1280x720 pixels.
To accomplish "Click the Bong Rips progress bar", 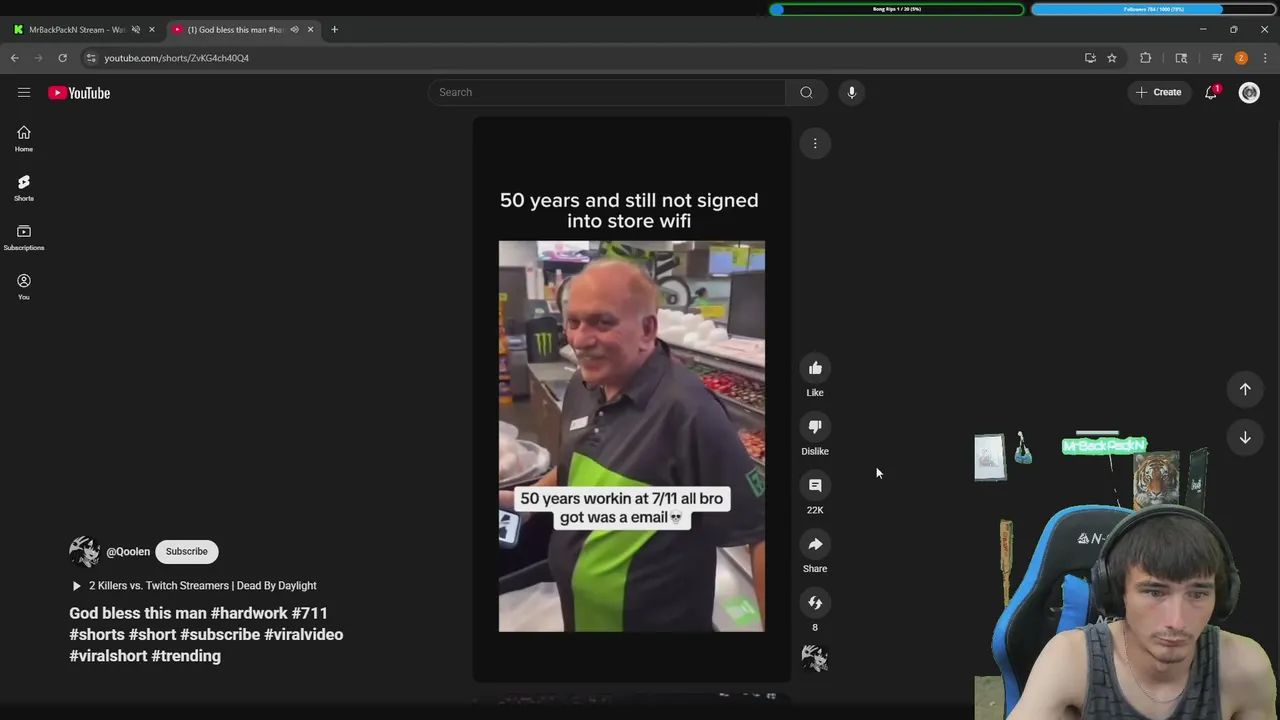I will (897, 9).
